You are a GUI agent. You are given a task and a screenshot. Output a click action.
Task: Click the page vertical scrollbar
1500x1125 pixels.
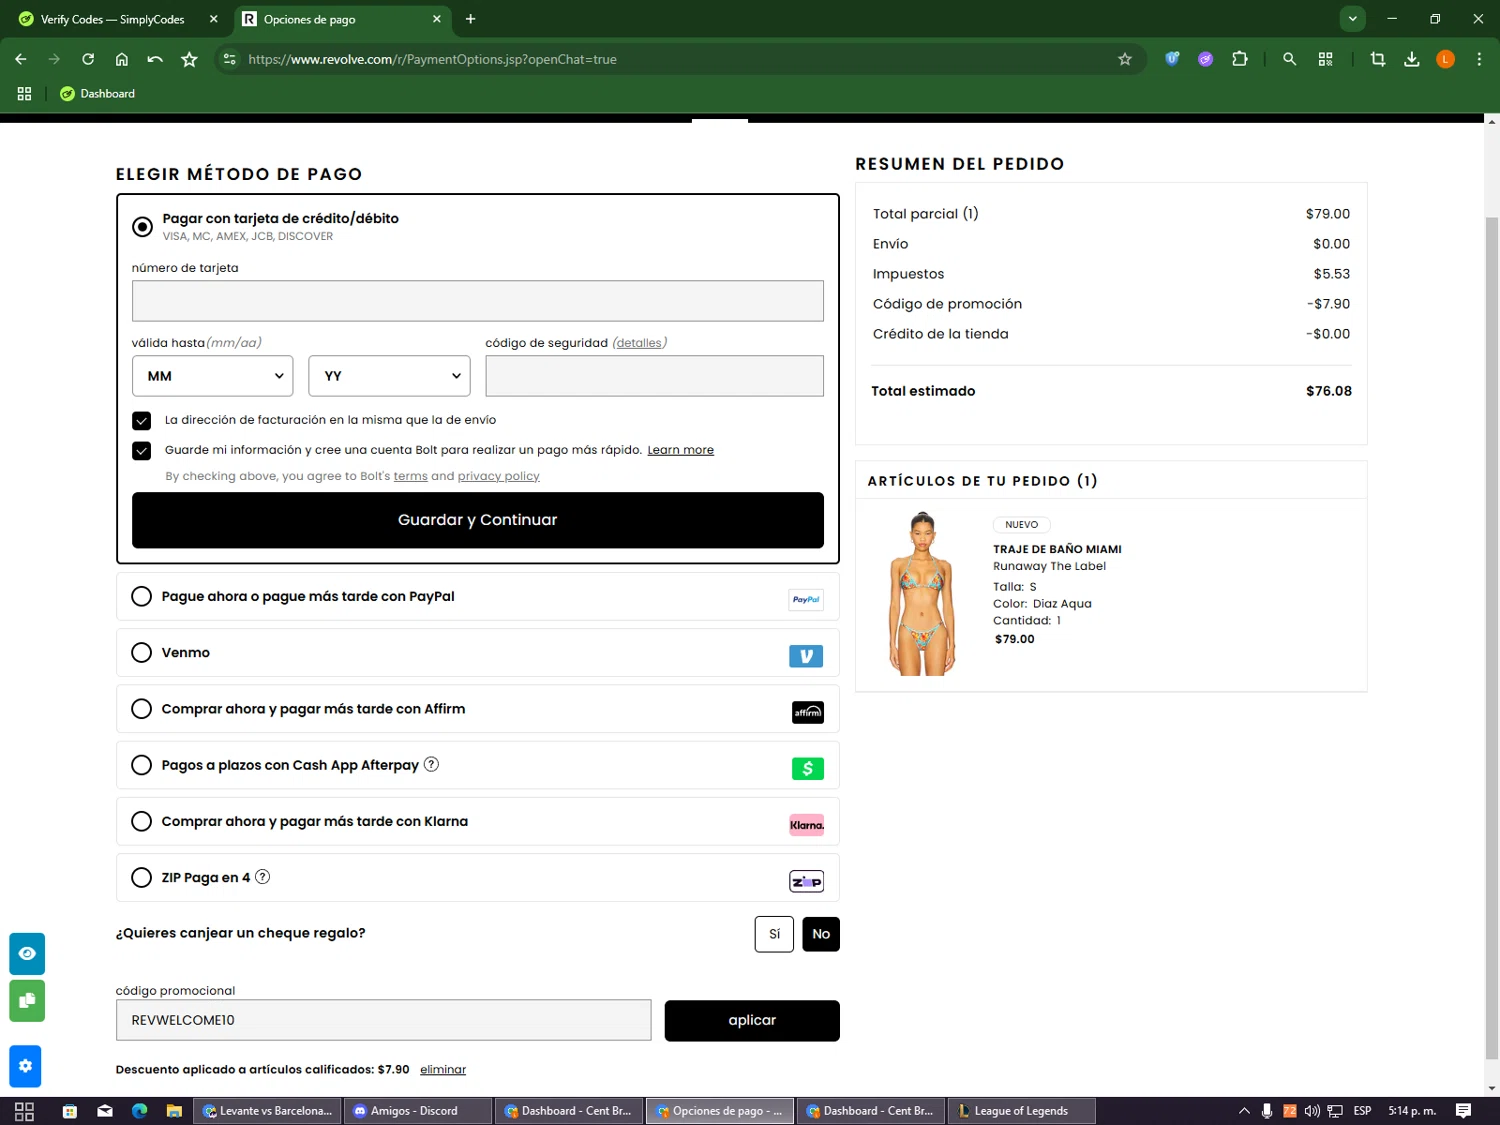(x=1492, y=637)
